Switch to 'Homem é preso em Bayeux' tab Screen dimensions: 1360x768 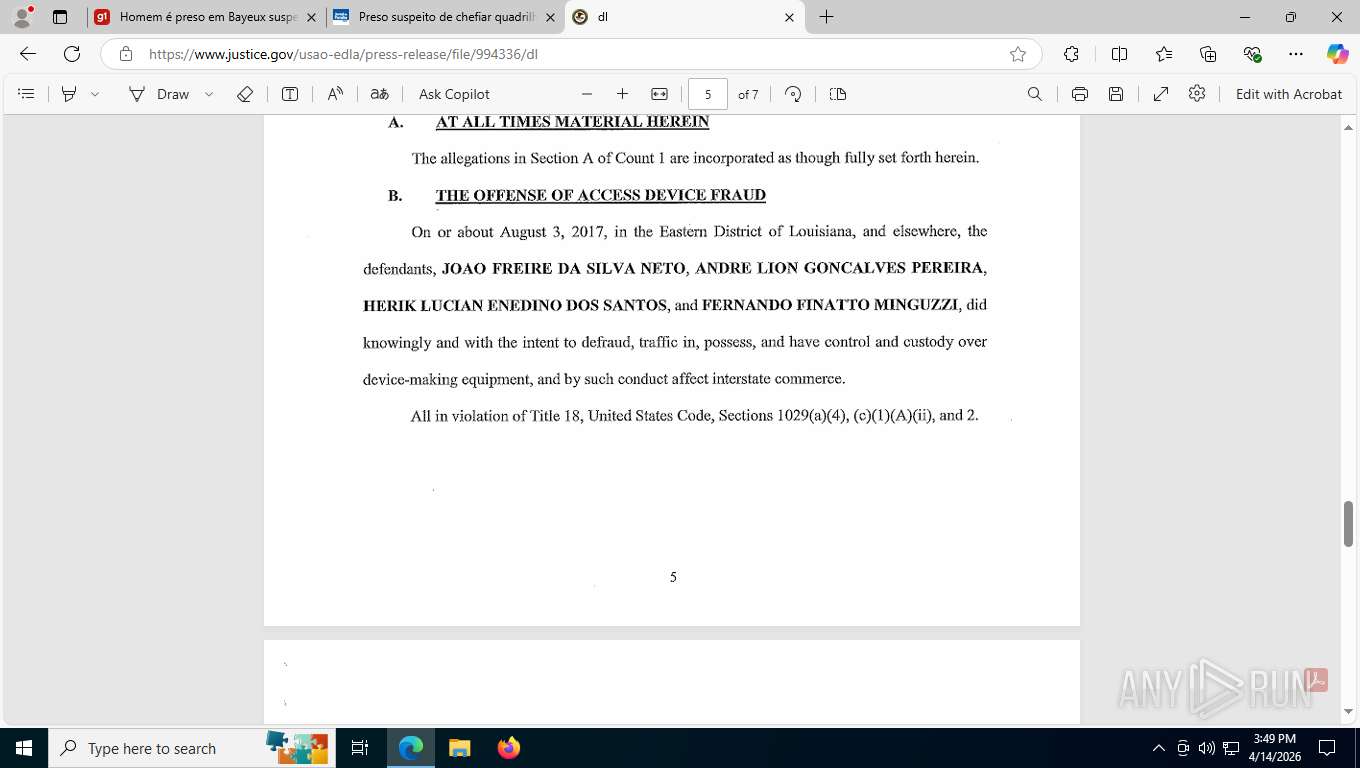(205, 17)
